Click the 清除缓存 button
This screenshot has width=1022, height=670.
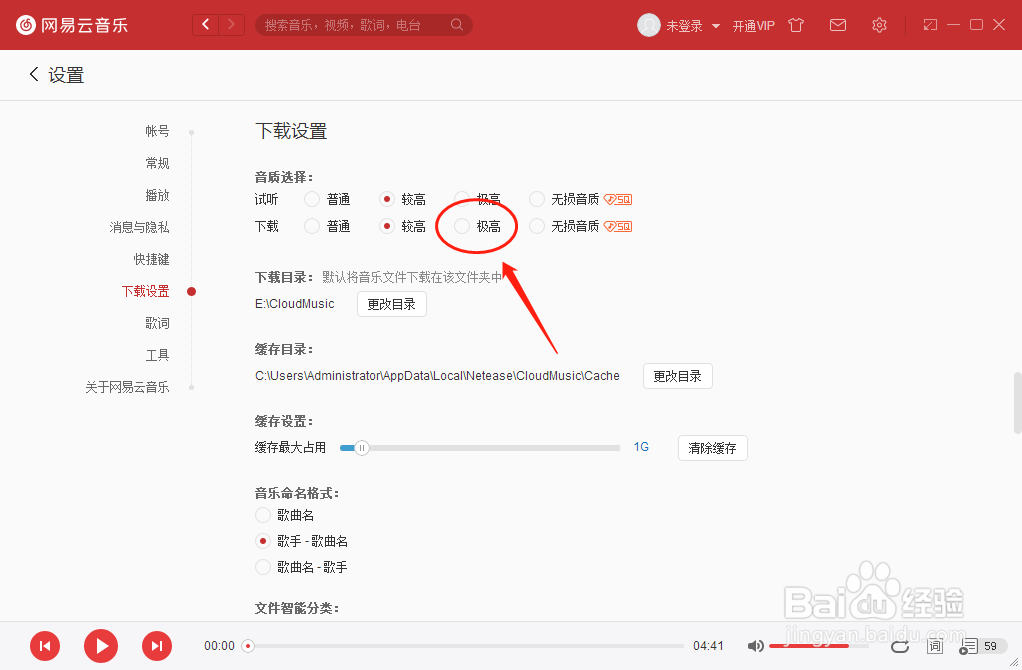[x=712, y=448]
